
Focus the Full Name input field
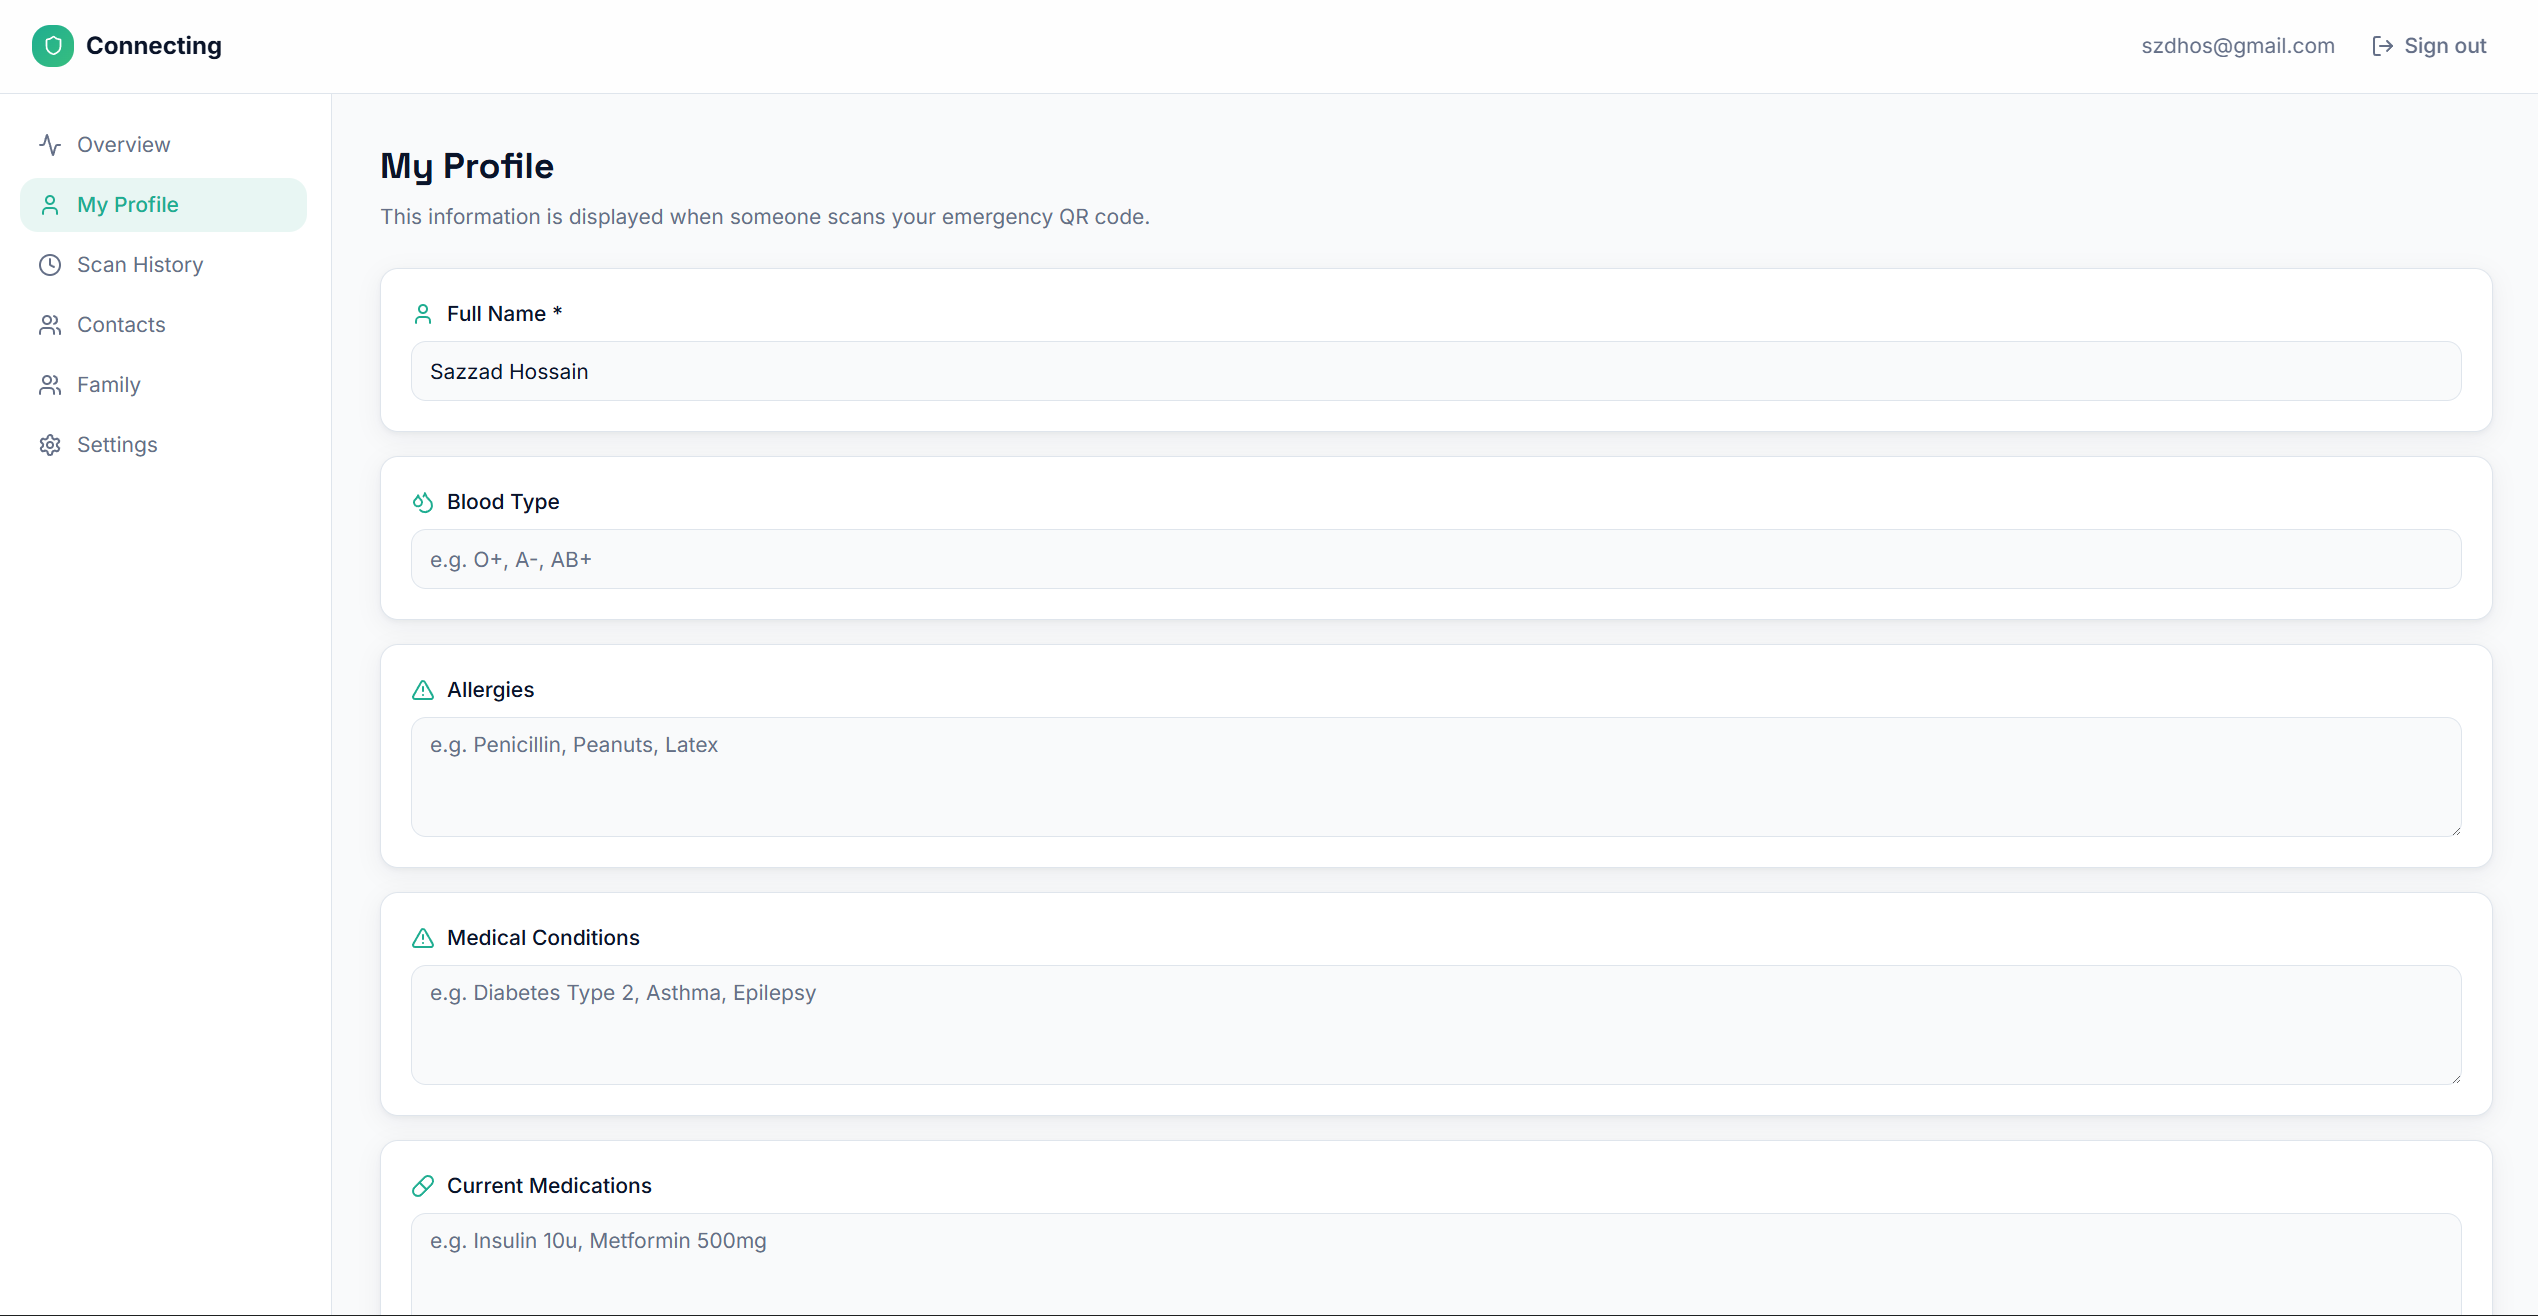coord(1435,372)
